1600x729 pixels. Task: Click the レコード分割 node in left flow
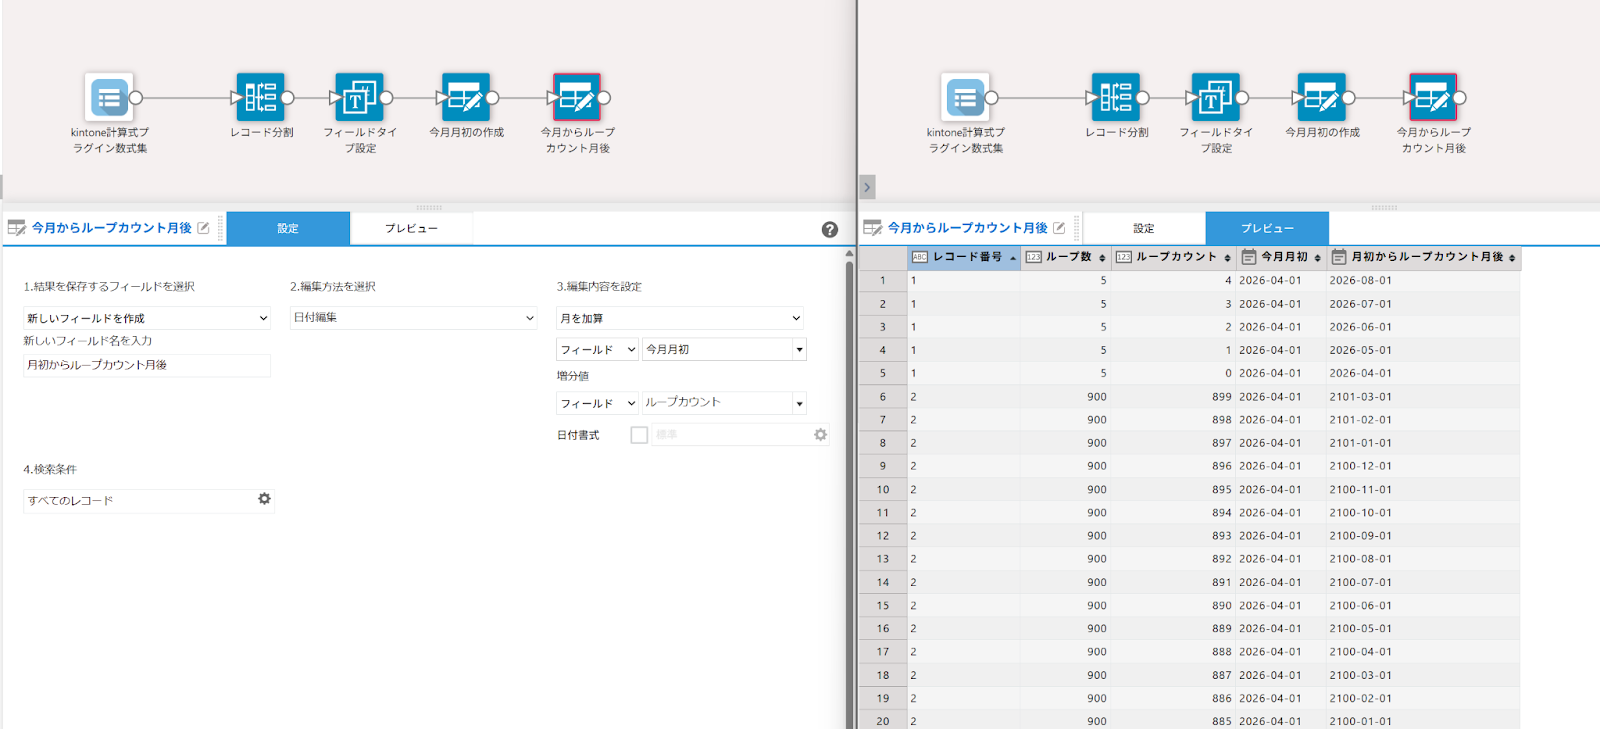(x=260, y=98)
